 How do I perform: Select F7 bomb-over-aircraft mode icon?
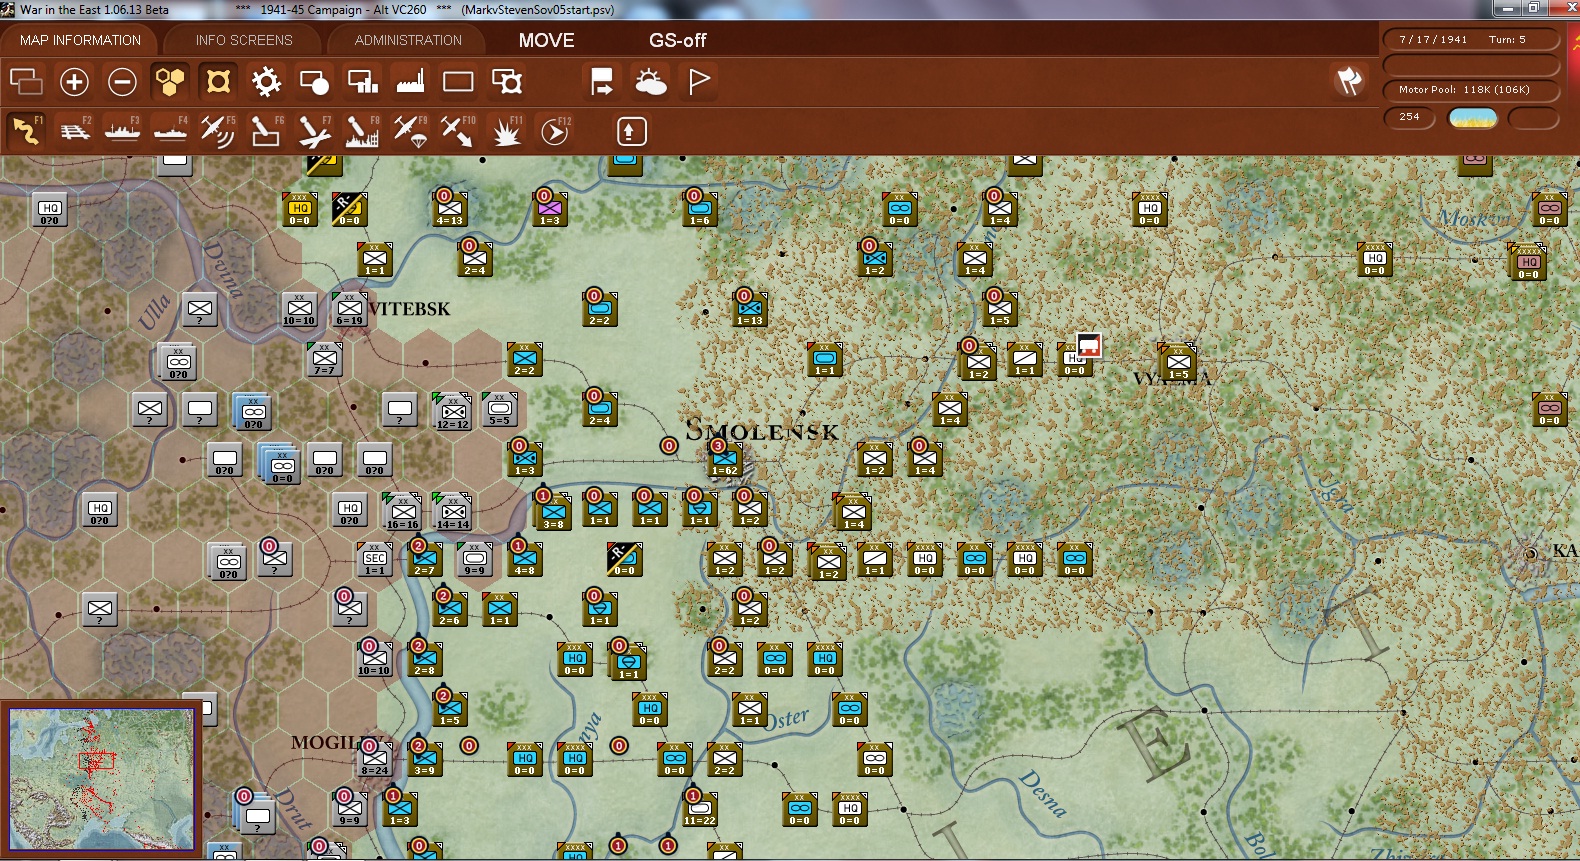[x=314, y=131]
